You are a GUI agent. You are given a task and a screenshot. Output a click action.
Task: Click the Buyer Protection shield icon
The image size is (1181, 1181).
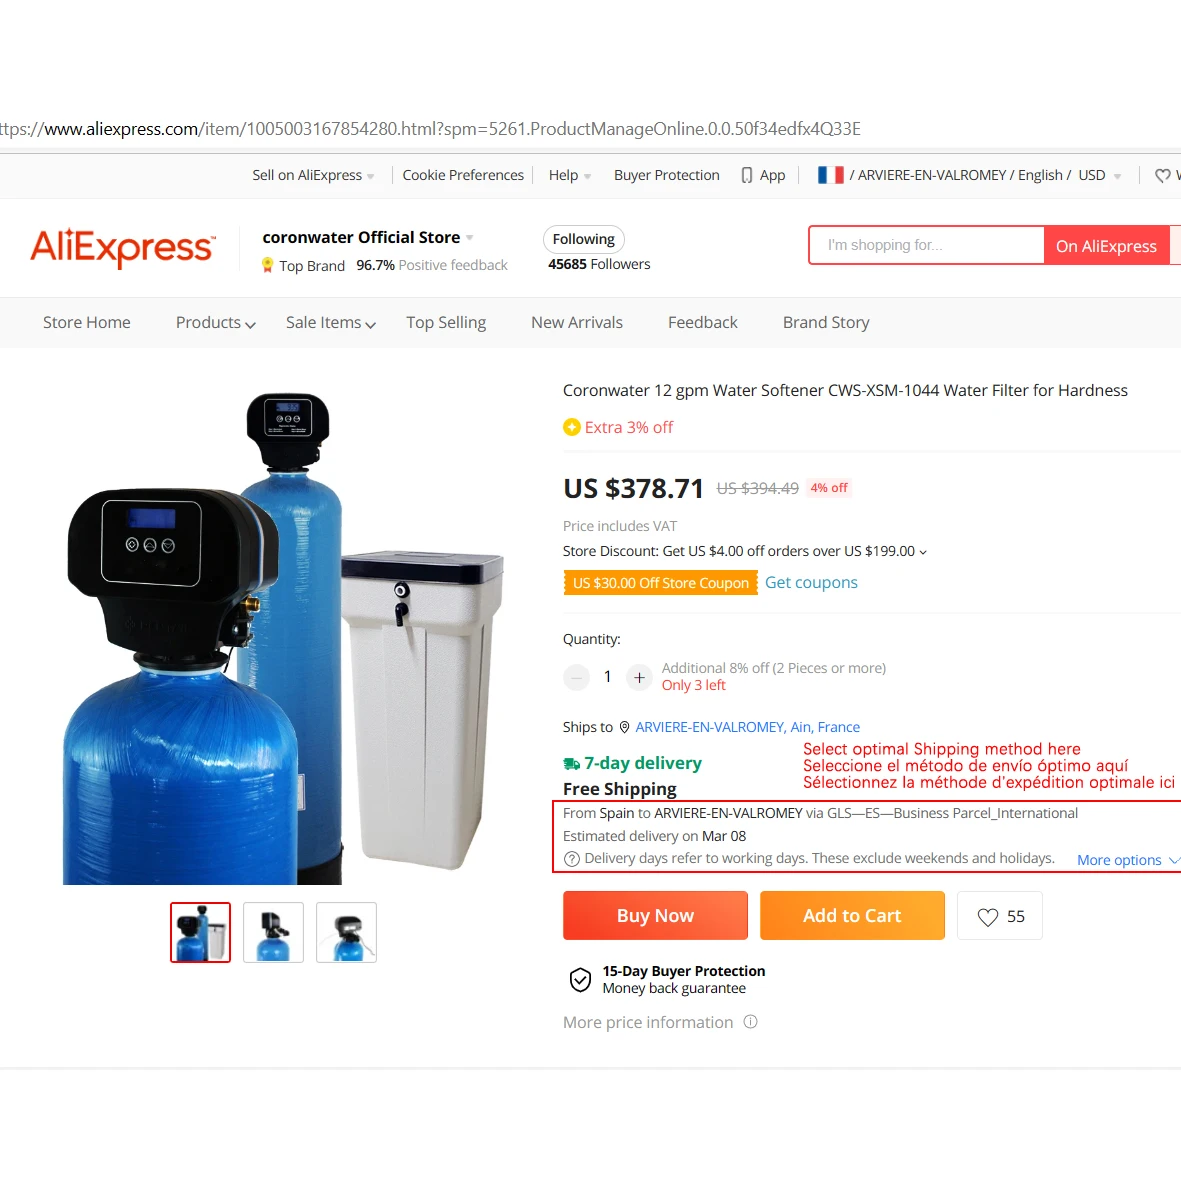[x=580, y=980]
